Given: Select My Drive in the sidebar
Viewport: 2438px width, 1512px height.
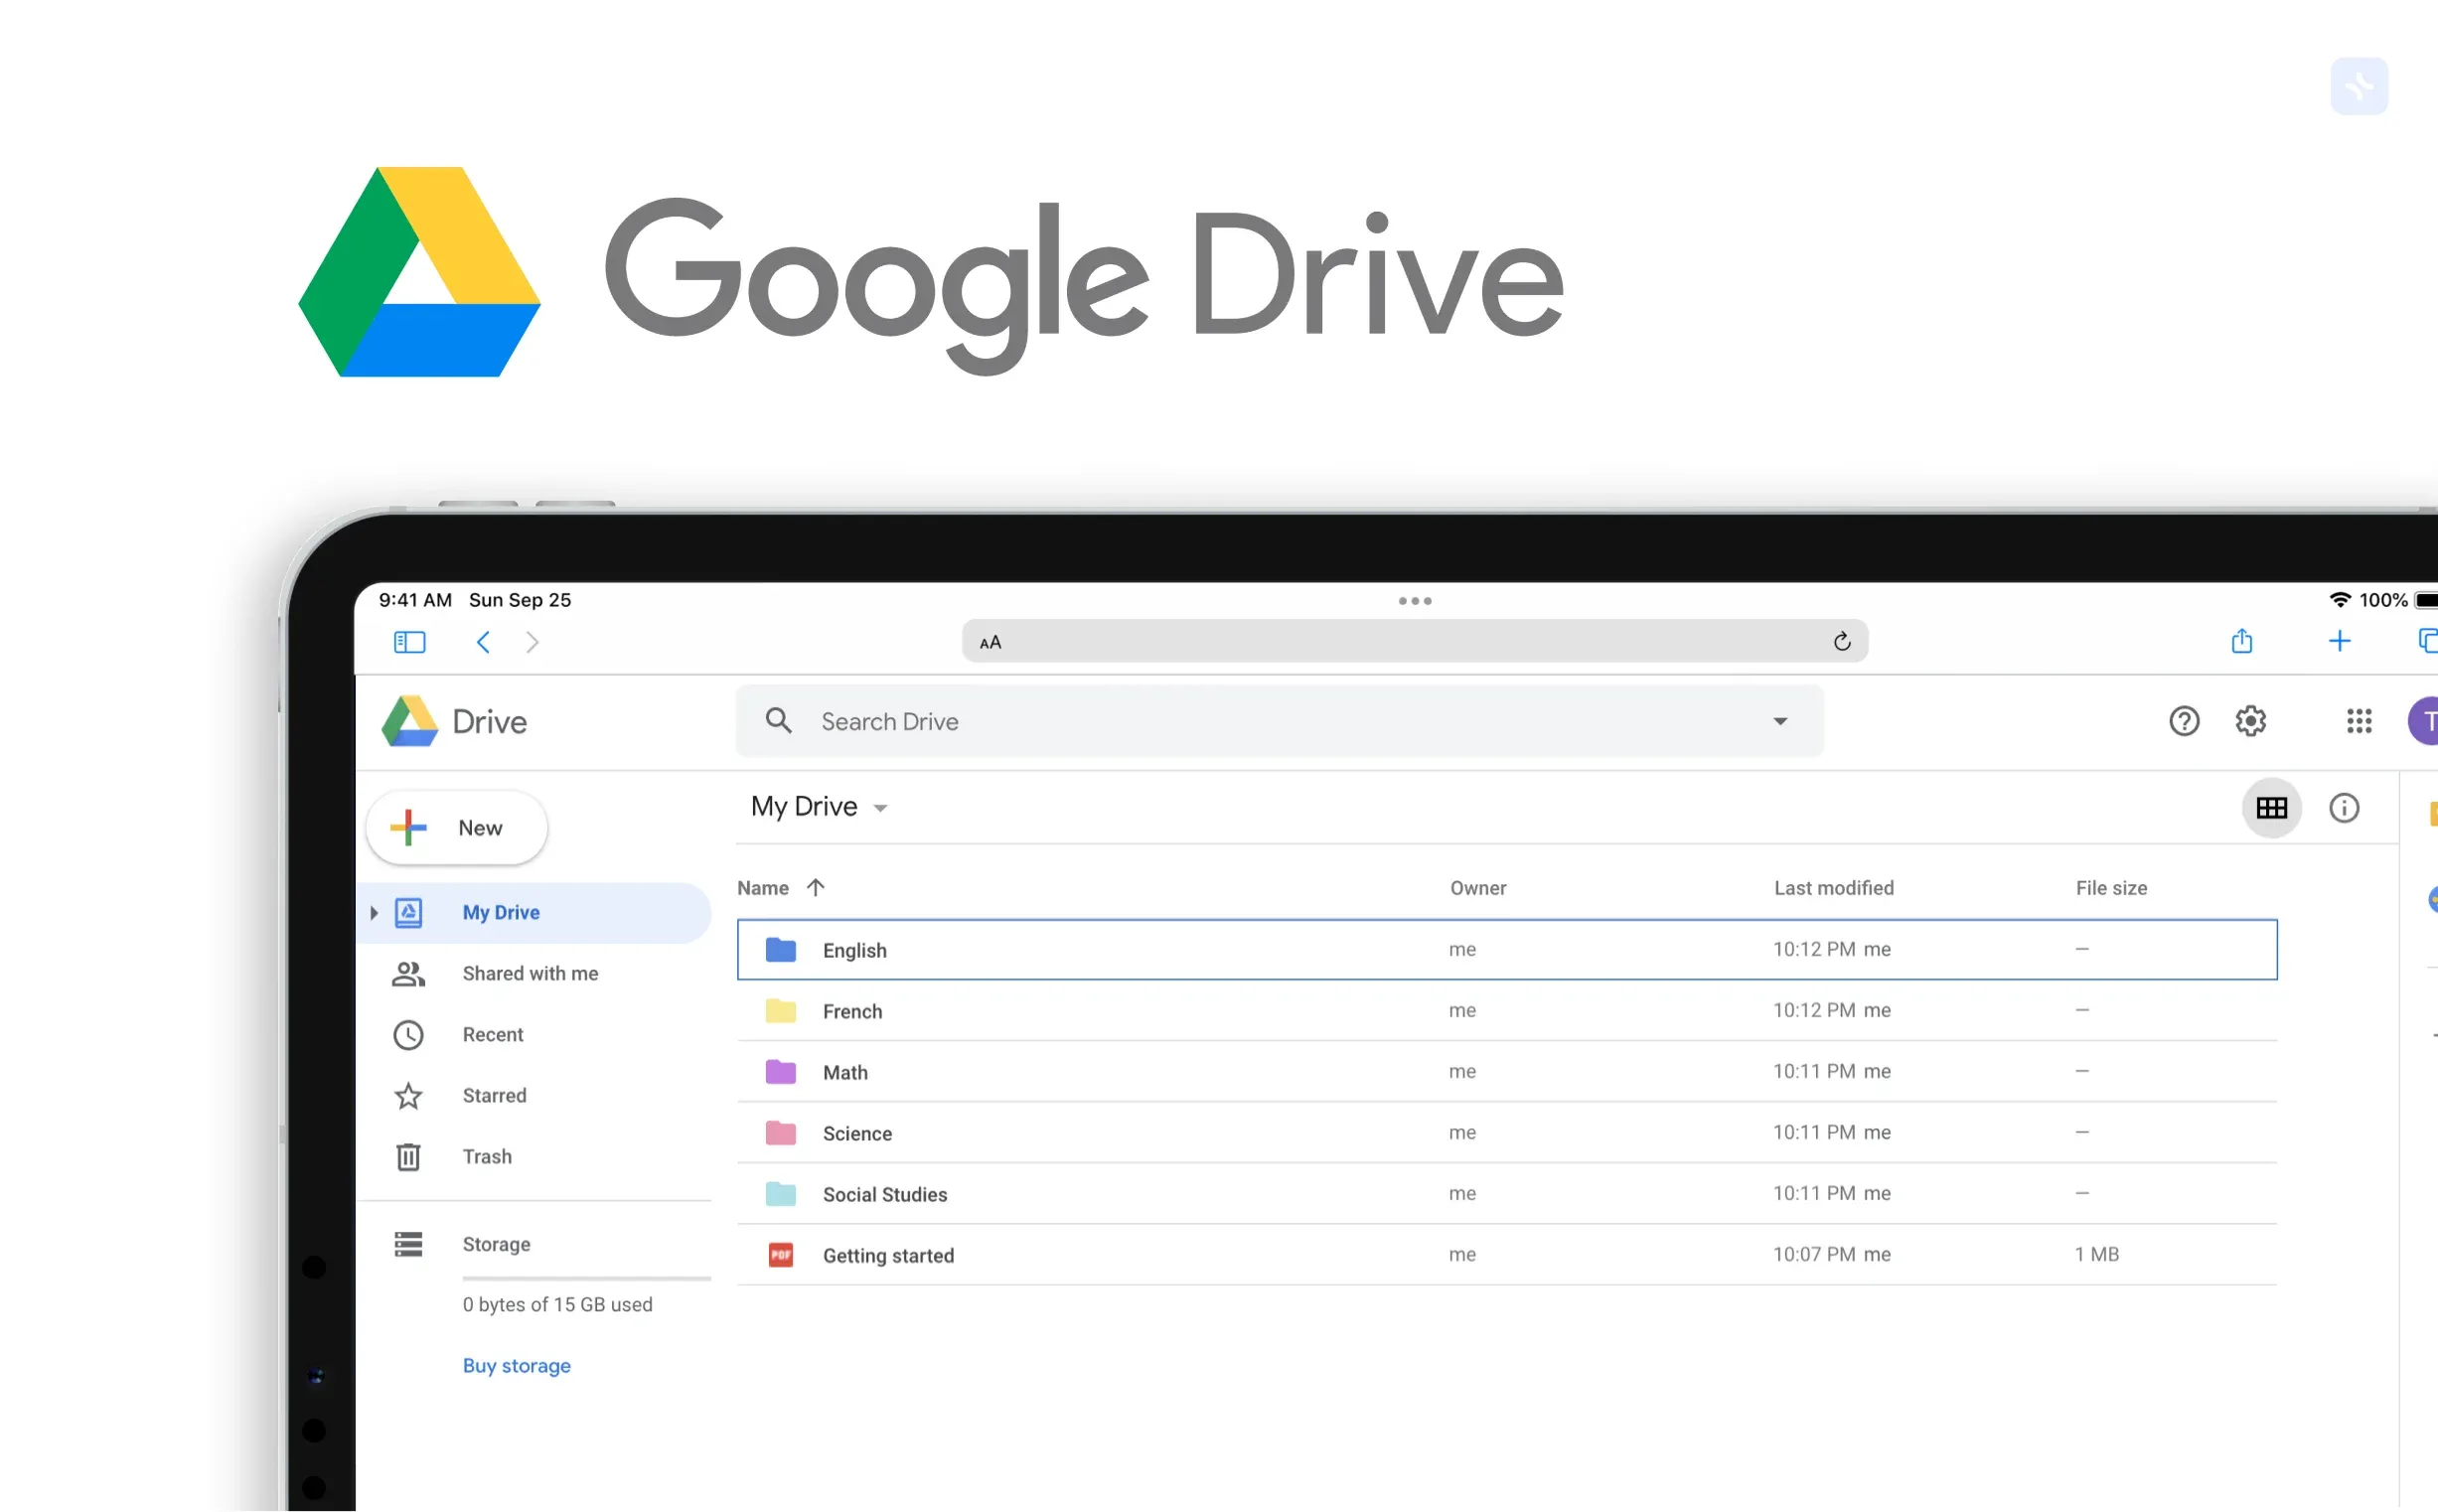Looking at the screenshot, I should (x=533, y=912).
